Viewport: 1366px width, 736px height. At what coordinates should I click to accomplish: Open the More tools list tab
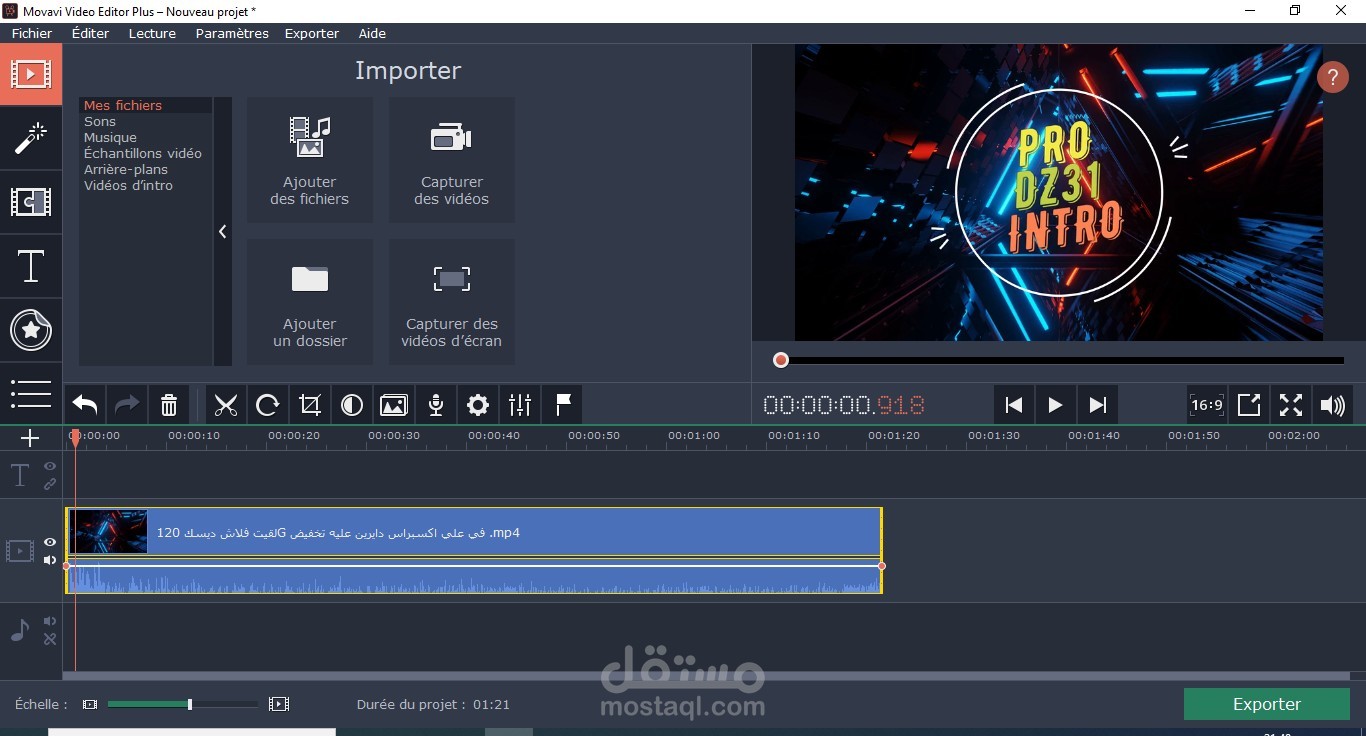[31, 393]
